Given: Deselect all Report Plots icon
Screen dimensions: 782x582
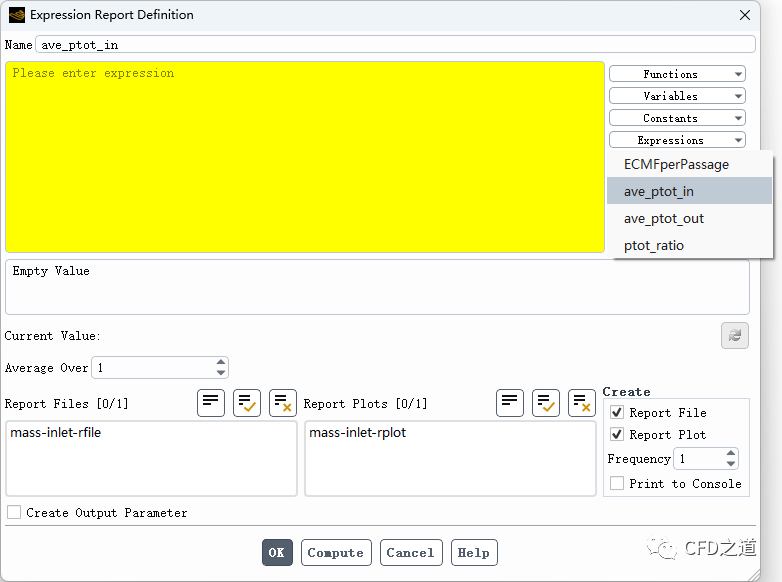Looking at the screenshot, I should coord(582,402).
